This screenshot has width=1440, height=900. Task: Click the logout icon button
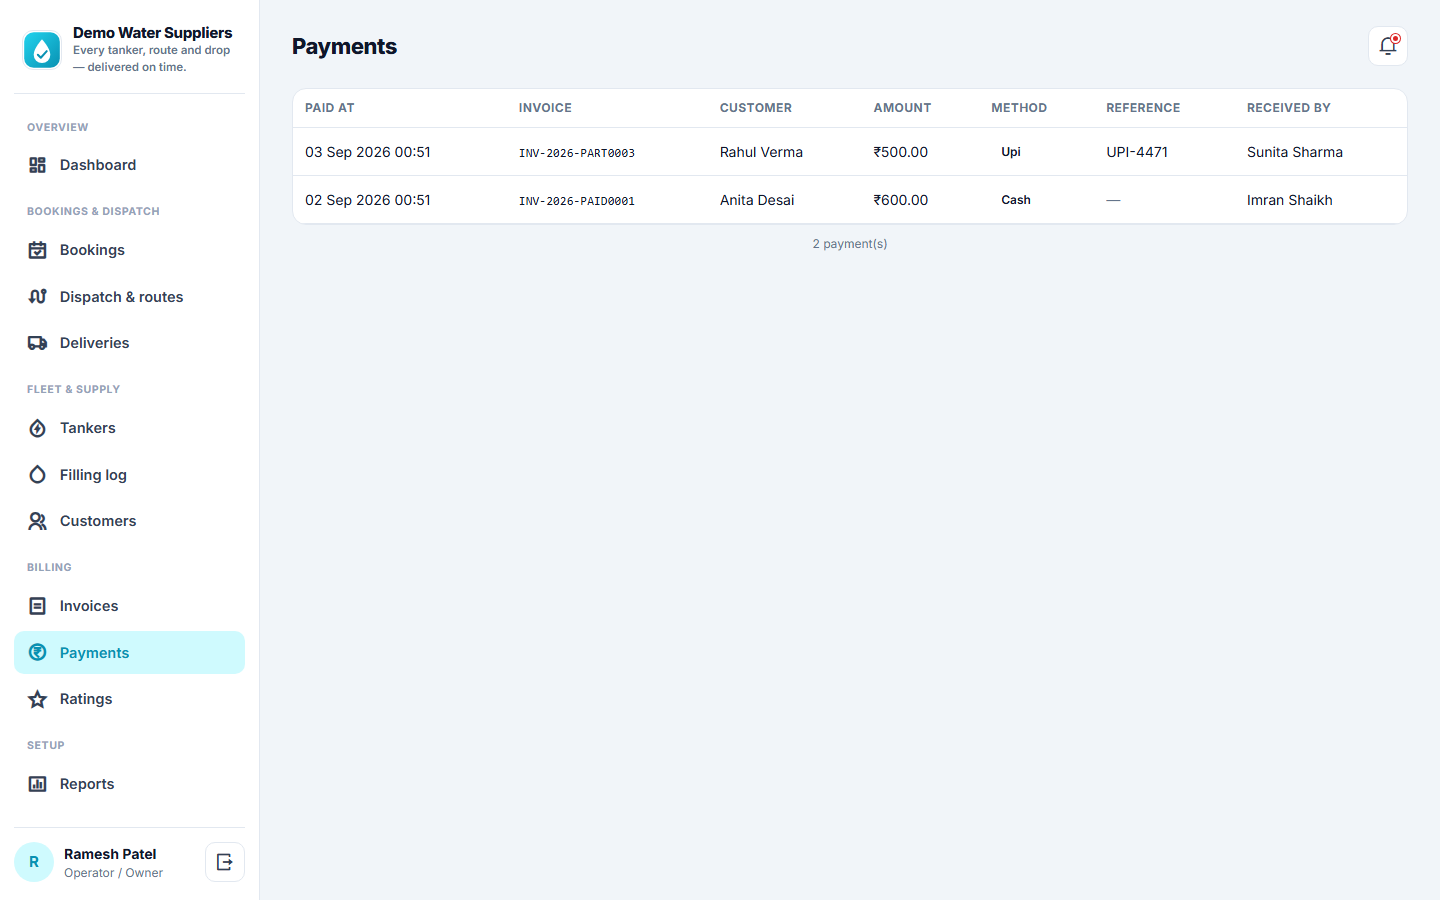(x=225, y=862)
